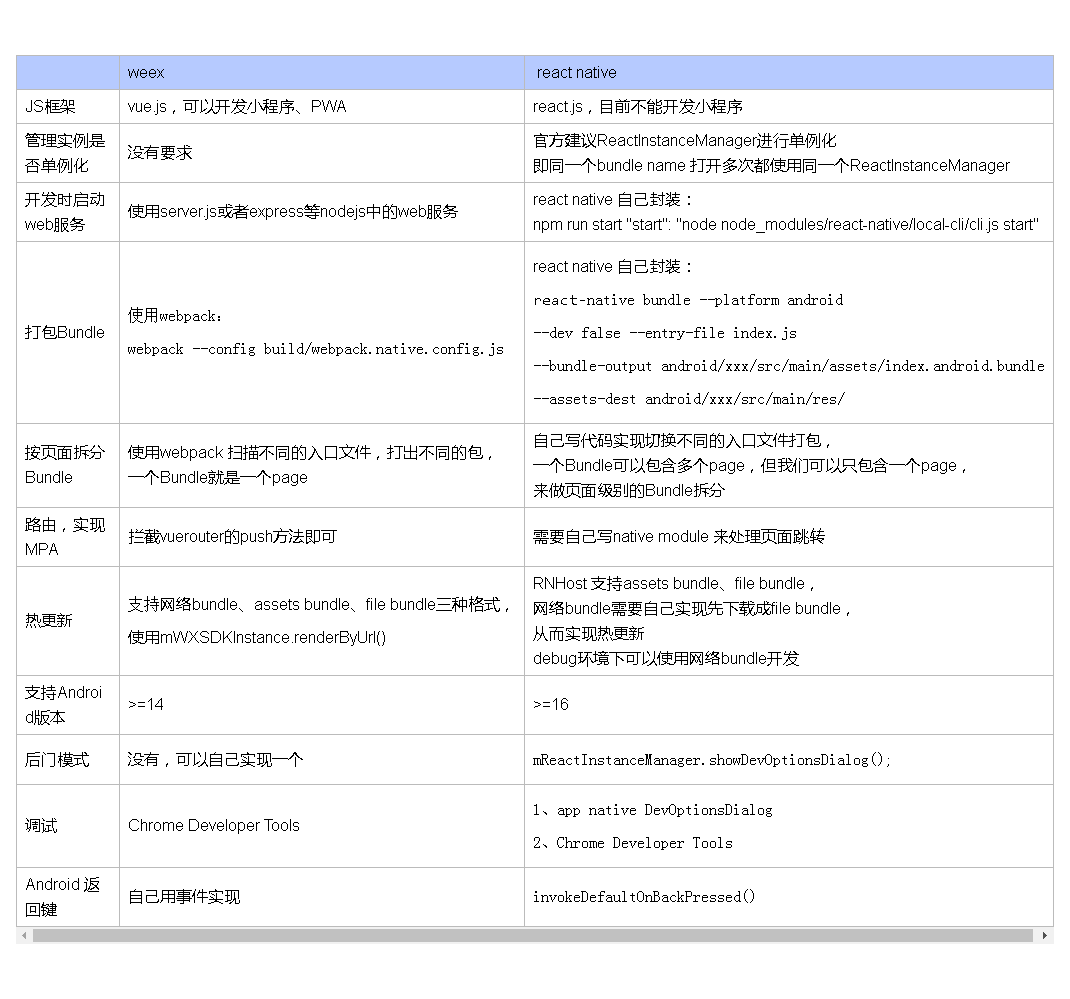Image resolution: width=1070 pixels, height=999 pixels.
Task: Click '使用mWXSDKInstance.renderByUrl()' text
Action: tap(257, 637)
